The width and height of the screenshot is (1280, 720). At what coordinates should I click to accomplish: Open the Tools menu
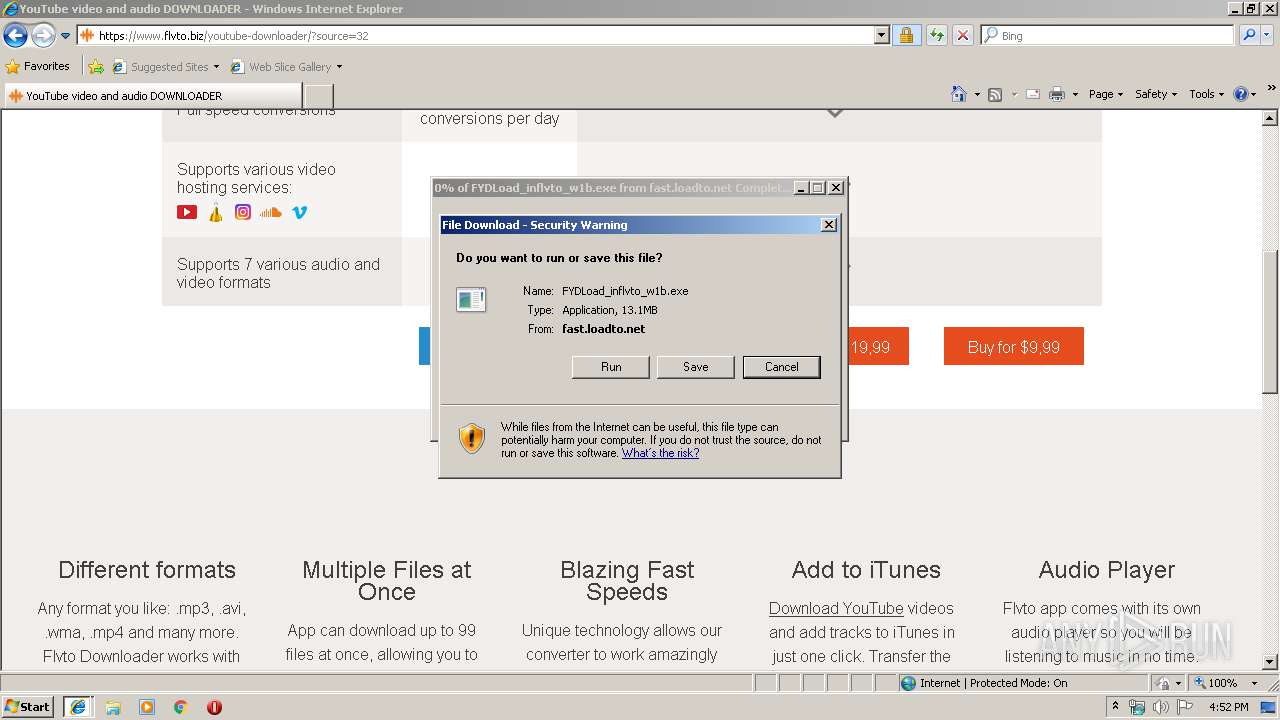click(x=1207, y=94)
